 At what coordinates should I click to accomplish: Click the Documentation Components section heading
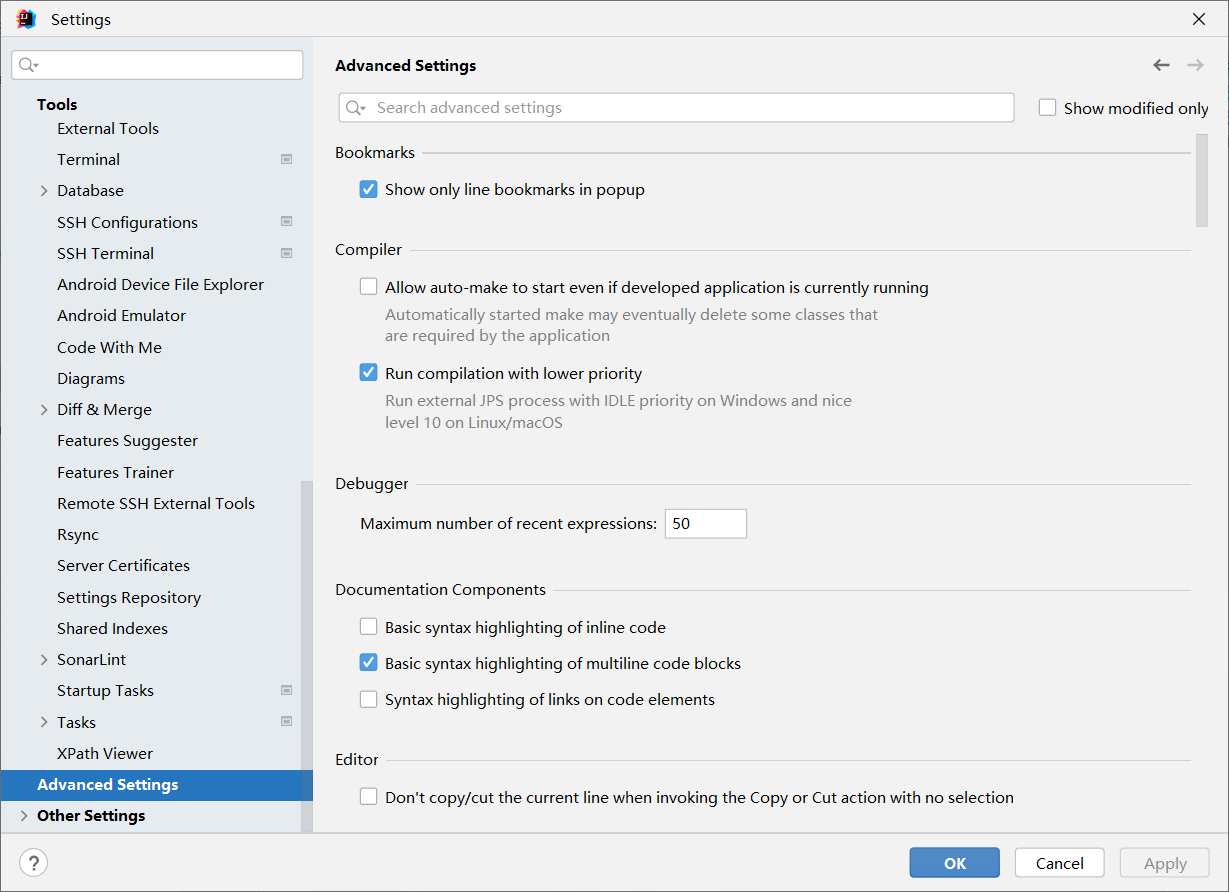(440, 590)
